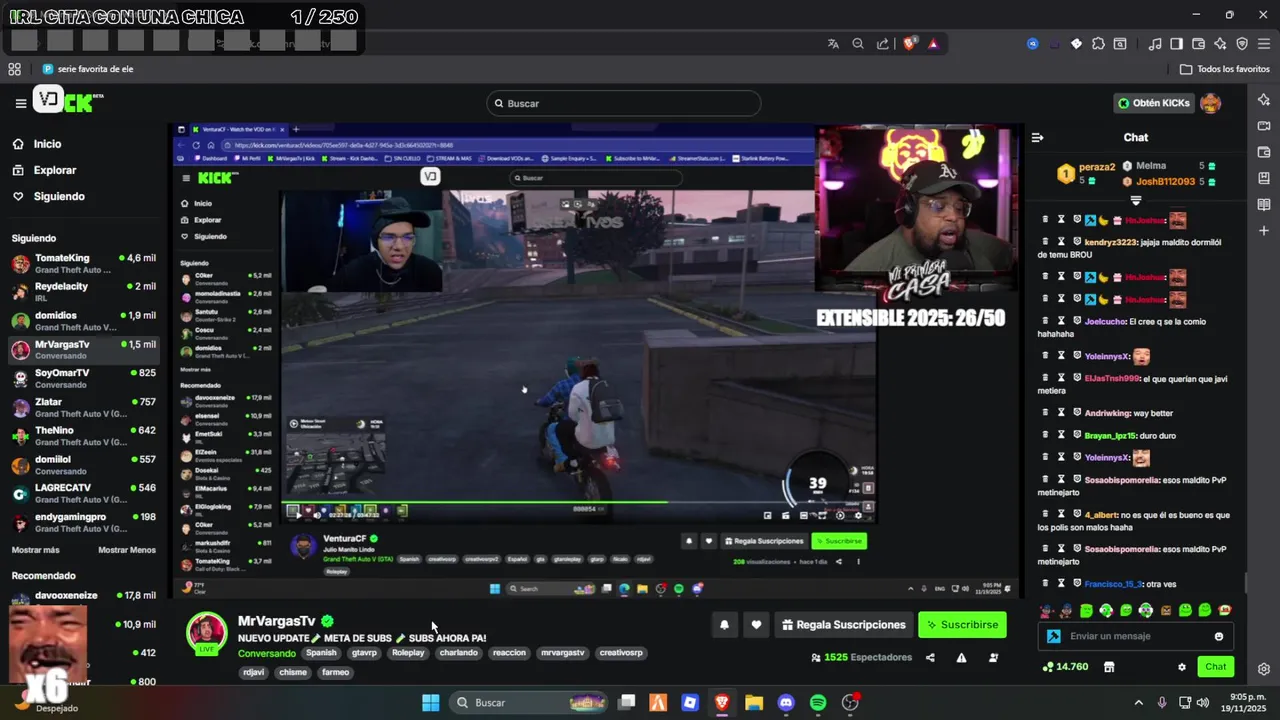The width and height of the screenshot is (1280, 720).
Task: Toggle the follow heart for MrVargasTv
Action: pos(756,625)
